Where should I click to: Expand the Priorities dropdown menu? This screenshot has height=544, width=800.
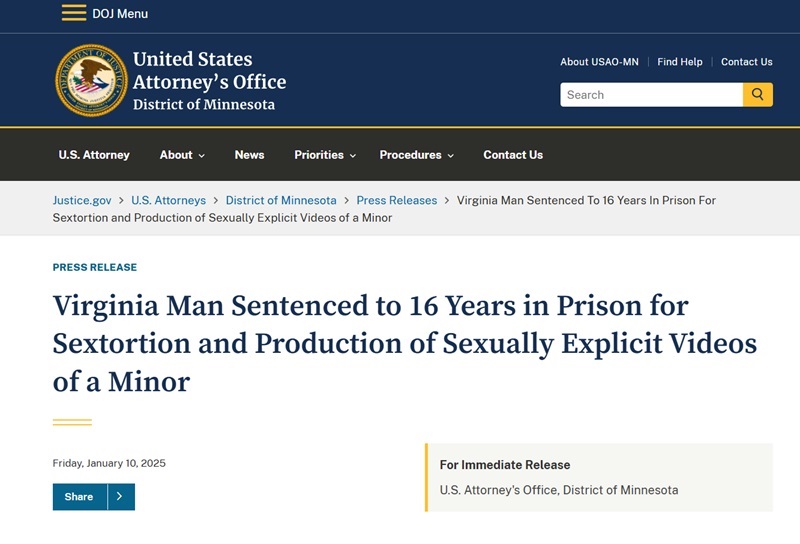325,155
